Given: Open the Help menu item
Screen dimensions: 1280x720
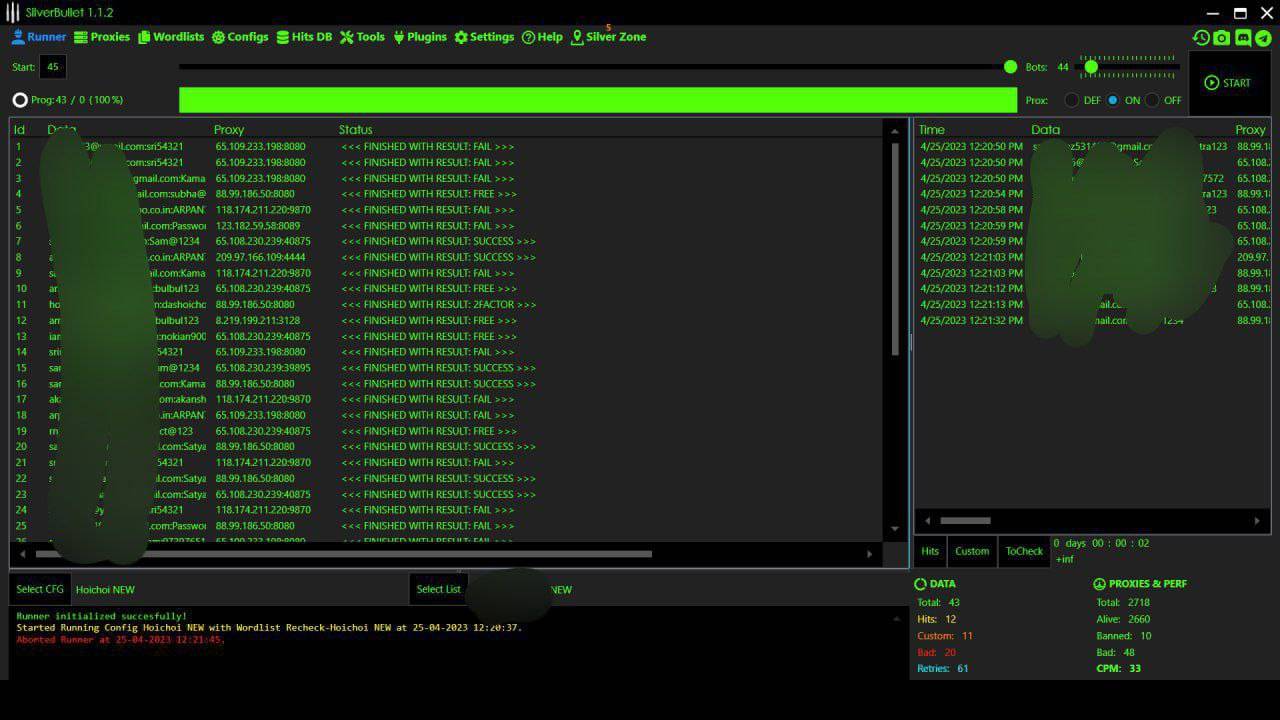Looking at the screenshot, I should 542,37.
